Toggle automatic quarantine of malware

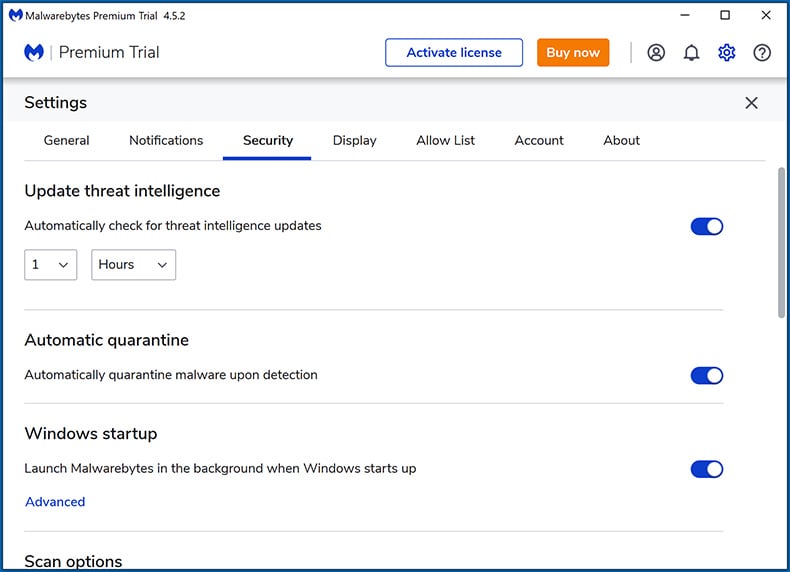point(706,375)
